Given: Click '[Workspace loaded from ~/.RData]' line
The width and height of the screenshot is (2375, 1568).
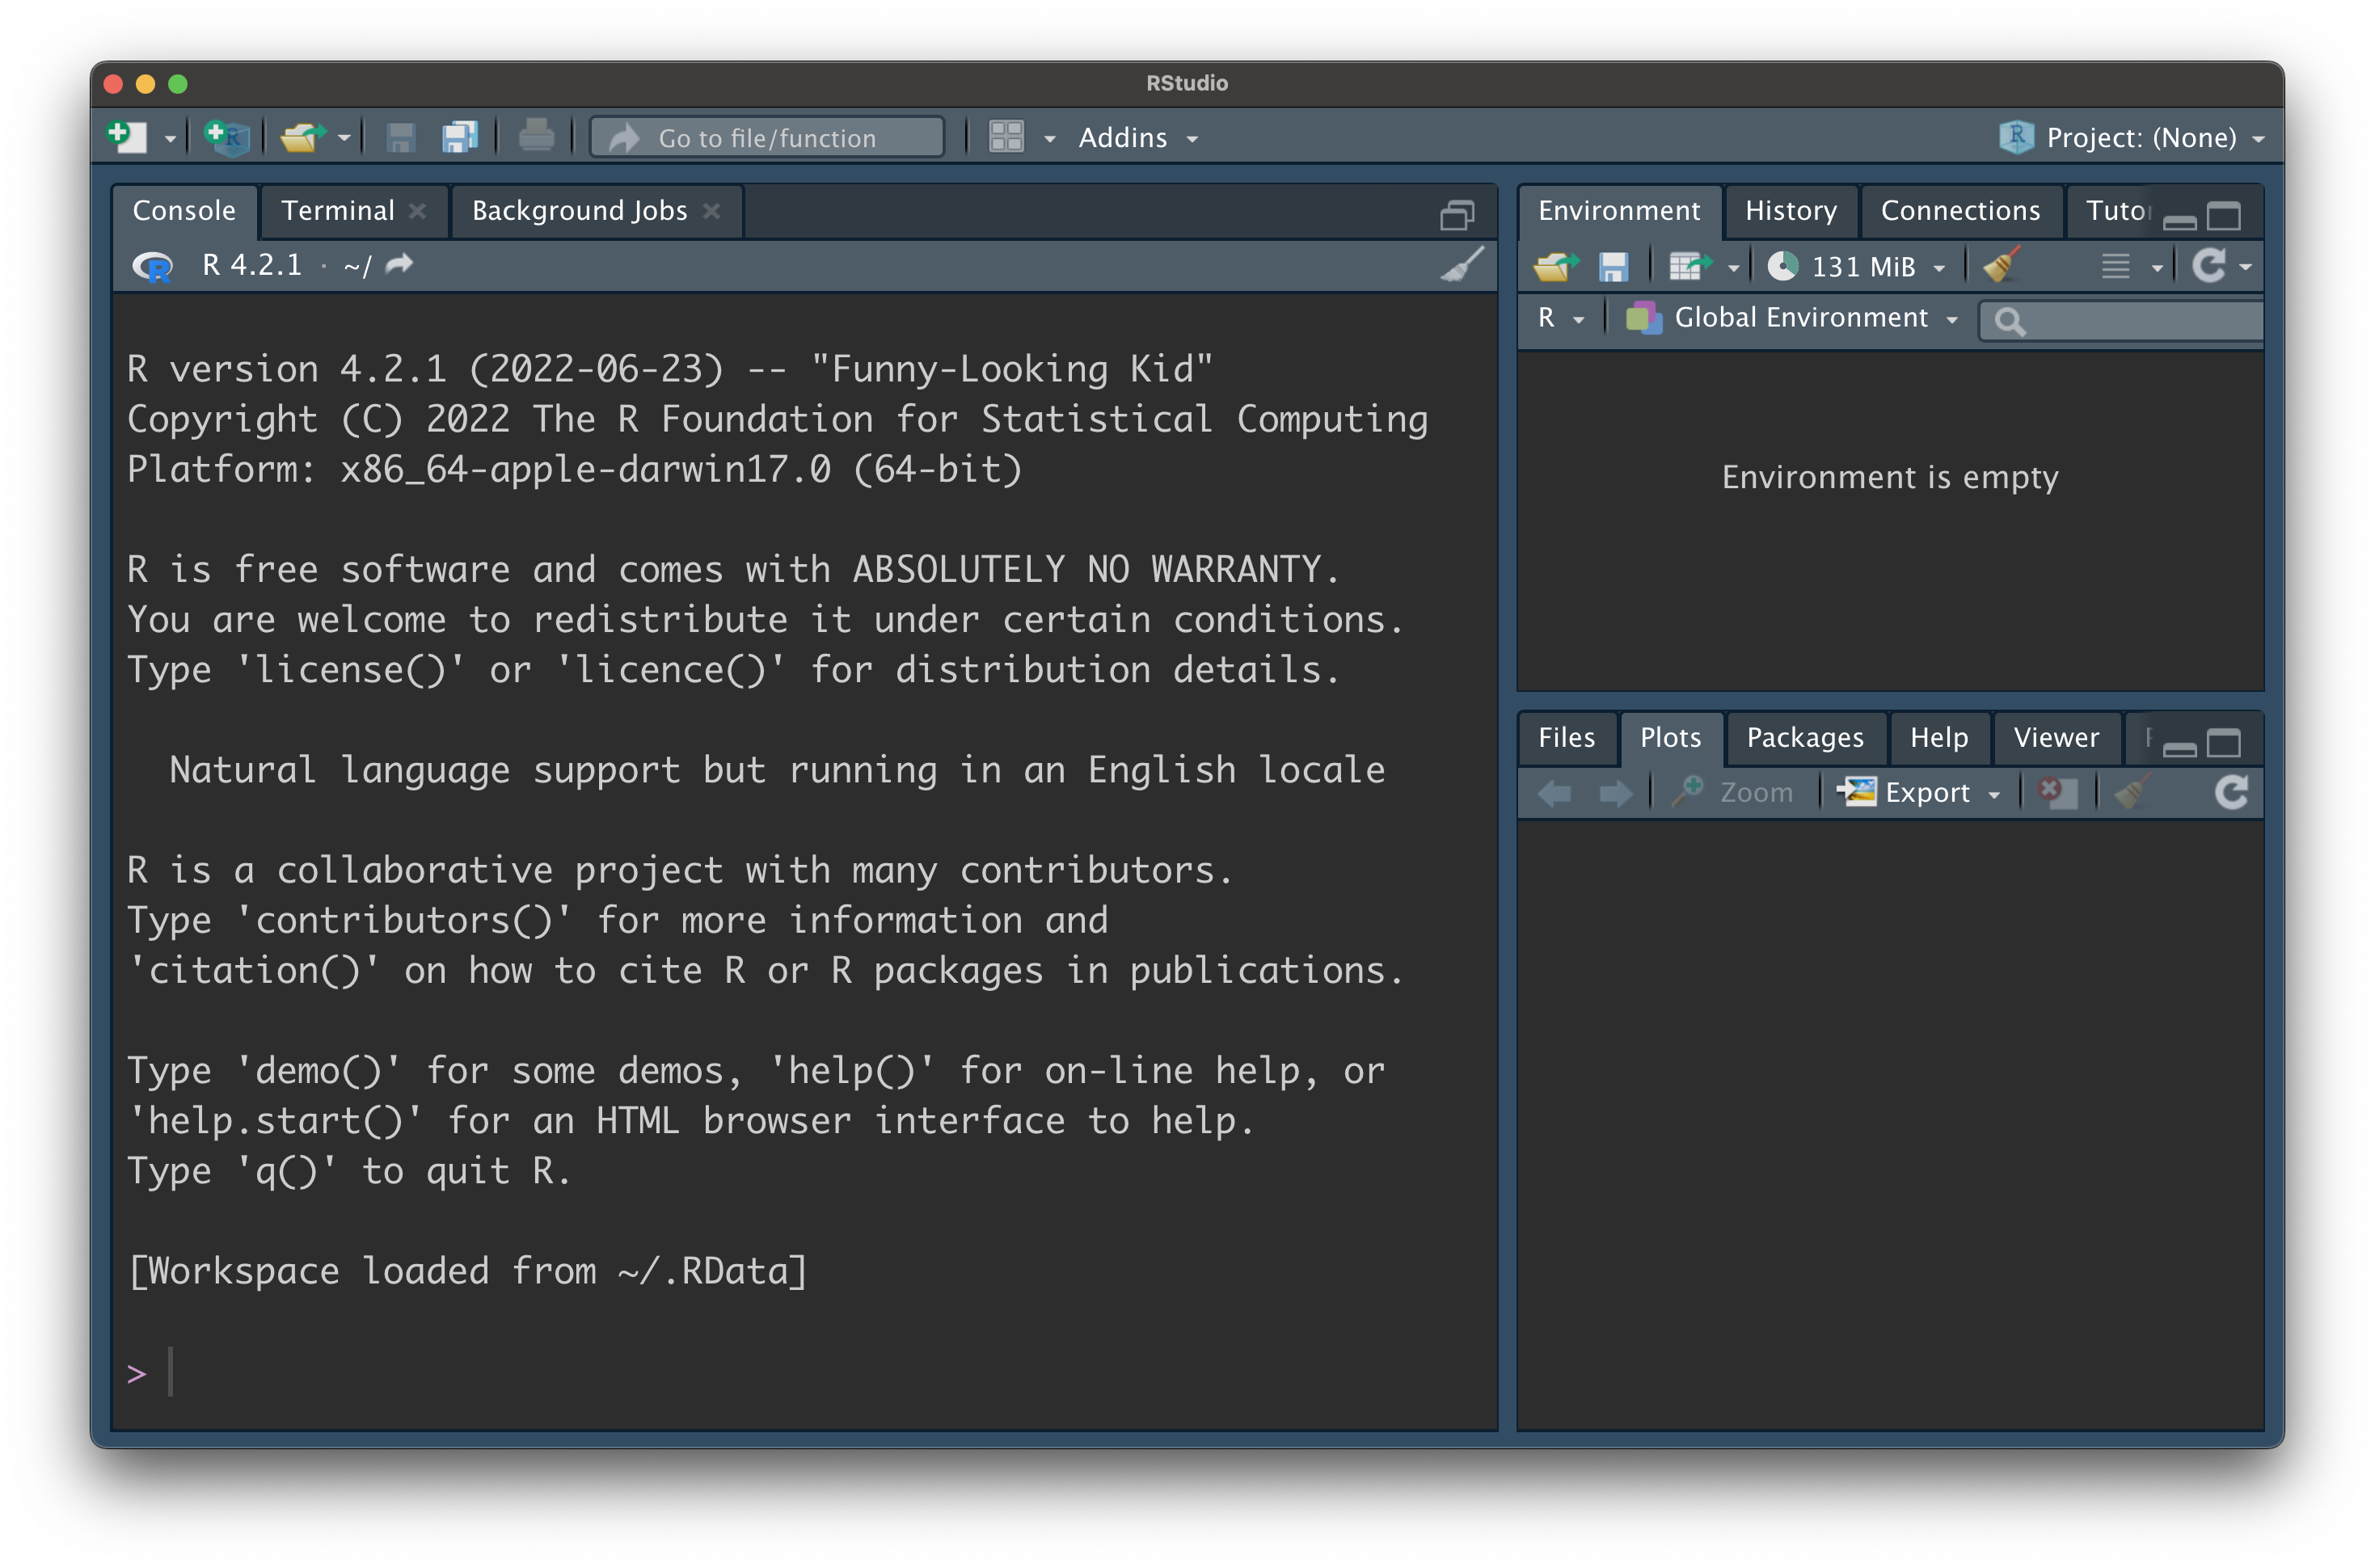Looking at the screenshot, I should 468,1272.
